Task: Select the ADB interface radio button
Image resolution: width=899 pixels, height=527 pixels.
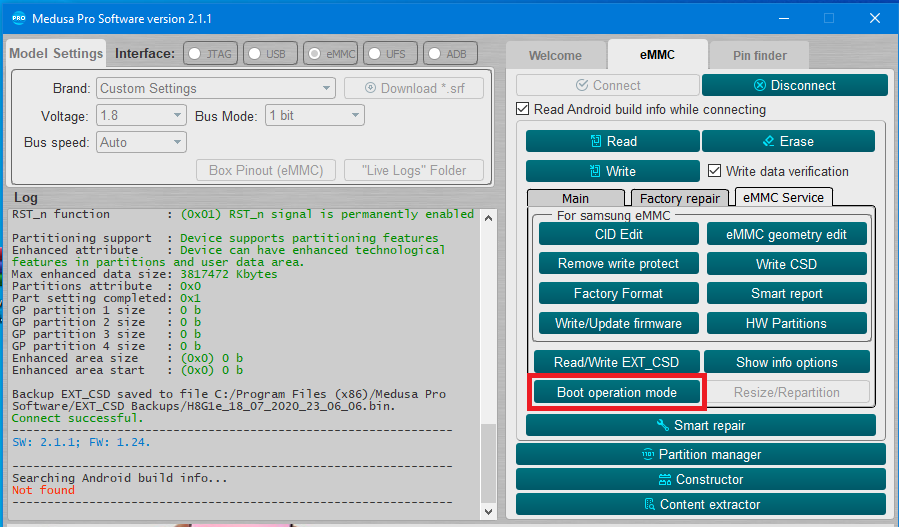Action: 435,54
